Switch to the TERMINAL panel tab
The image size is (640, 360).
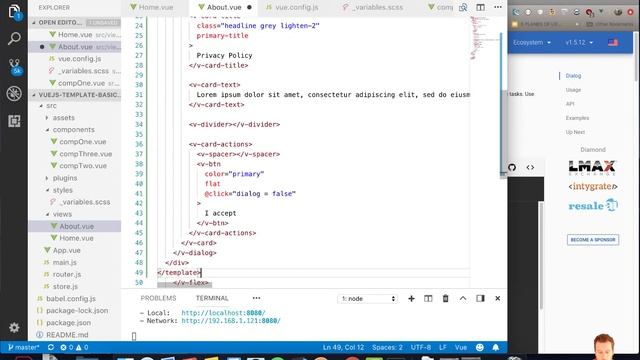tap(212, 298)
